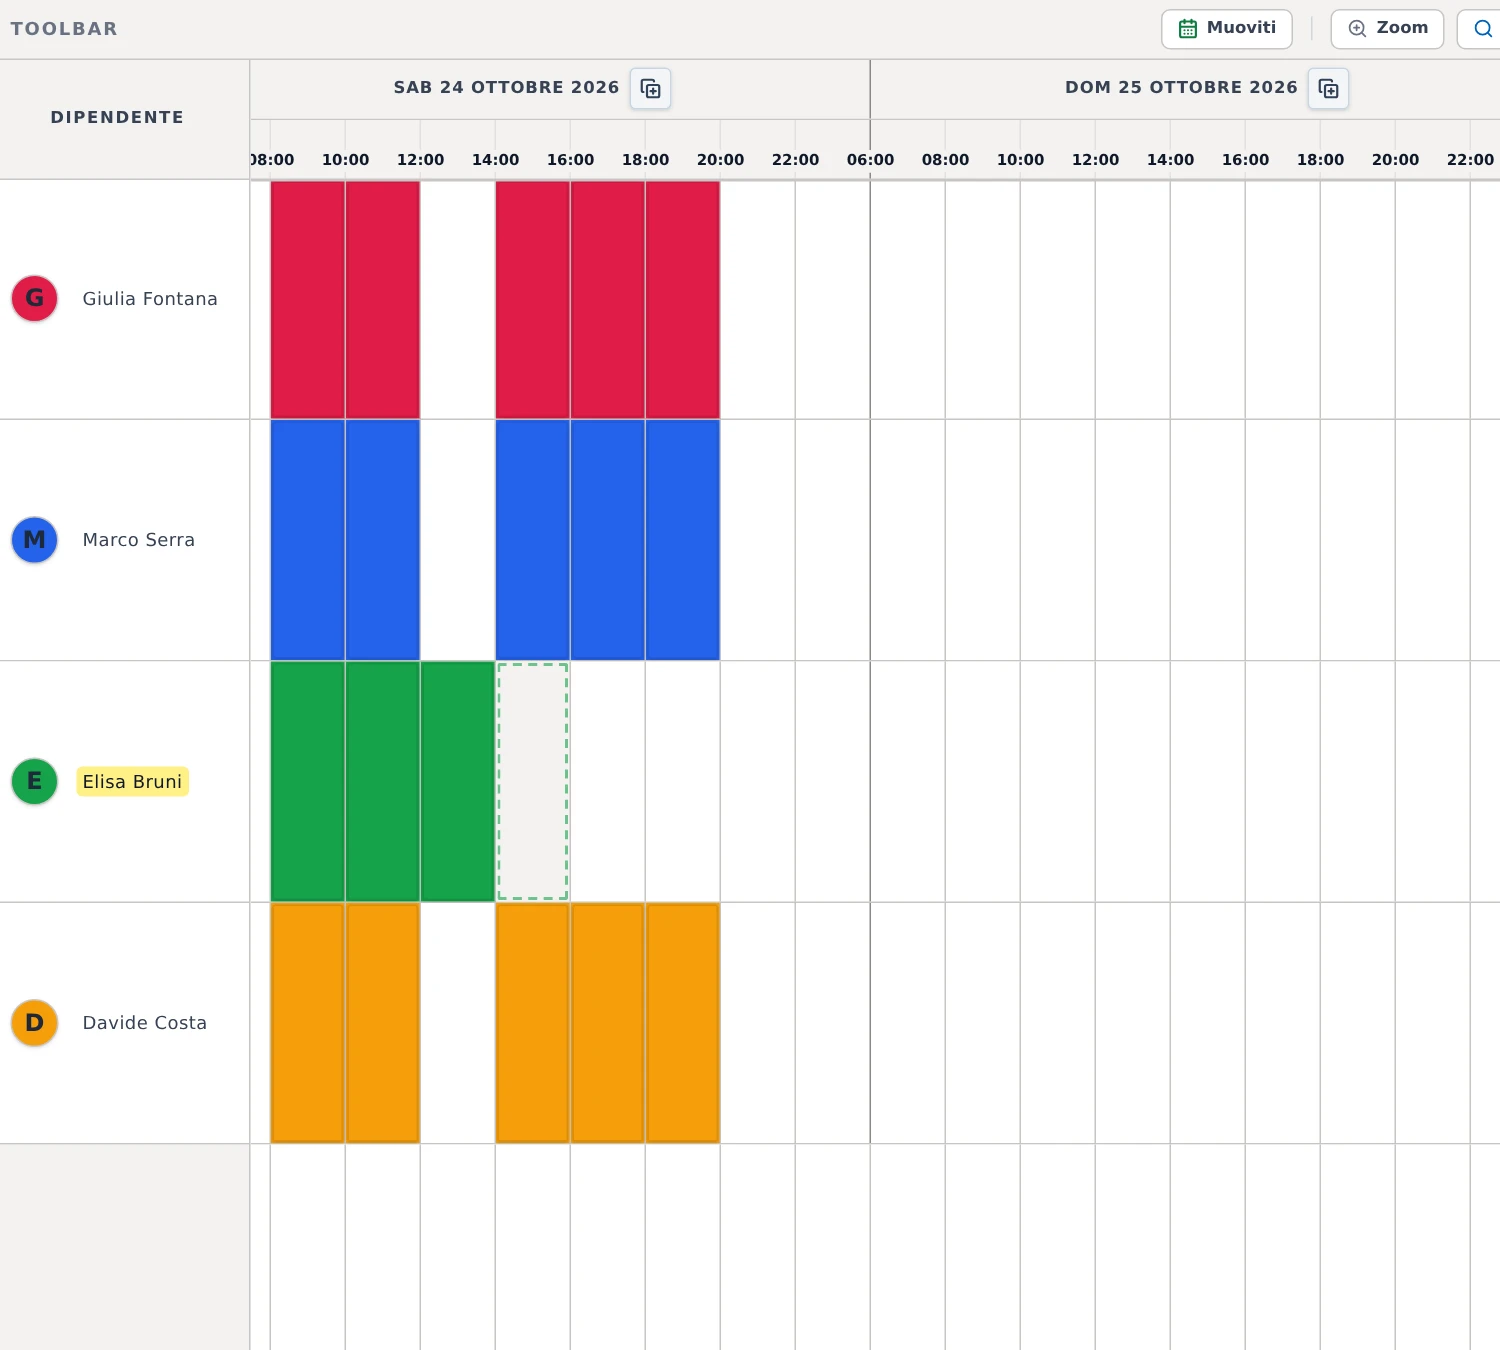Screen dimensions: 1500x1350
Task: Select the highlighted Elisa Bruni name
Action: point(132,781)
